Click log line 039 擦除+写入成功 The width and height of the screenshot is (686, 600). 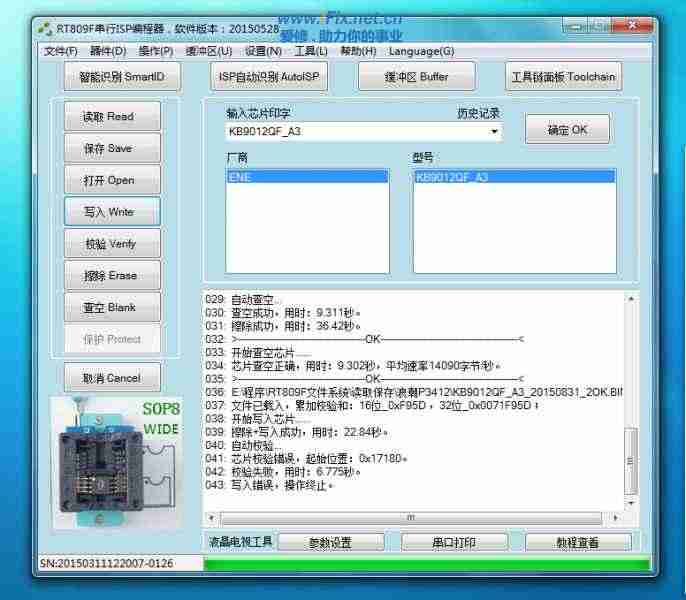(x=297, y=432)
